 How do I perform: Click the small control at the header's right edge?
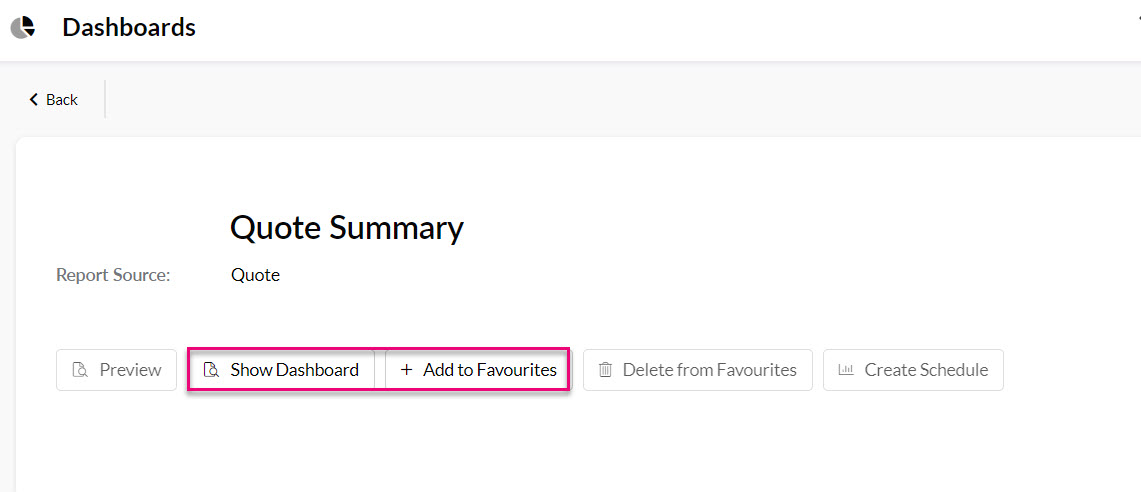click(x=1138, y=20)
